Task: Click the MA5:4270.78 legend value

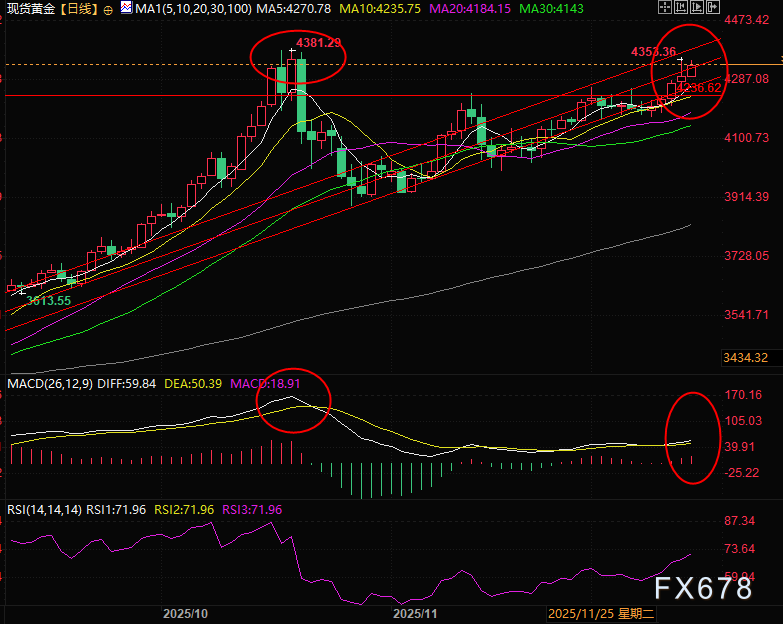Action: (x=294, y=9)
